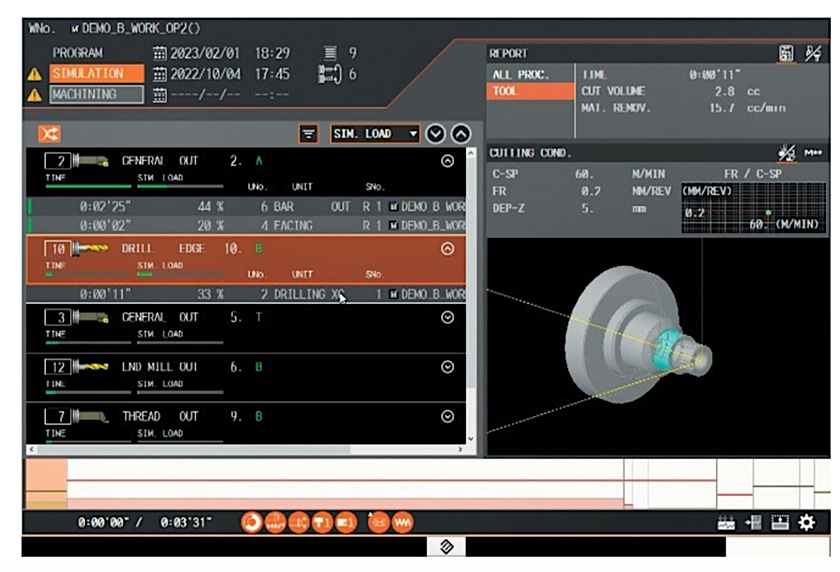Click the first orange circular playback icon

coord(252,522)
